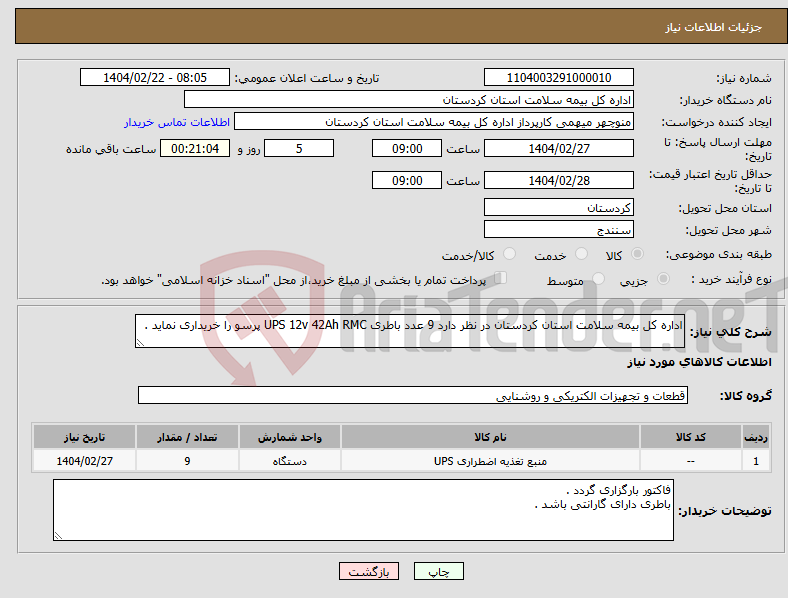Screen dimensions: 788x598
Task: Click the price validity time 09:00 field
Action: point(407,180)
